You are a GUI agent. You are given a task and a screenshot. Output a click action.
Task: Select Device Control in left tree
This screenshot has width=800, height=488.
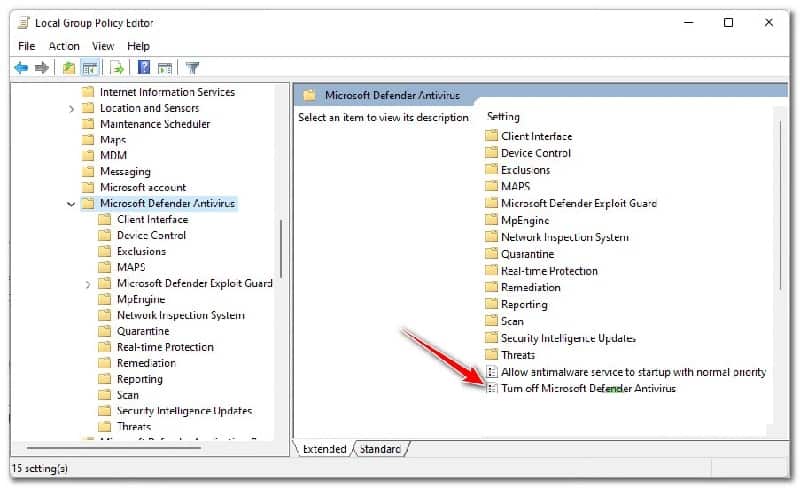click(152, 235)
